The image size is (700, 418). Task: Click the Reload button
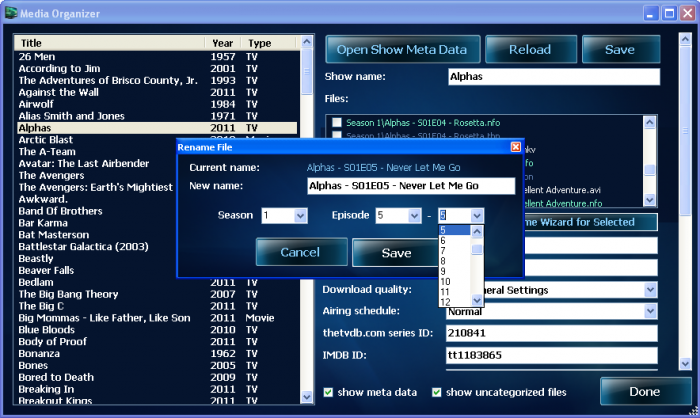(530, 50)
